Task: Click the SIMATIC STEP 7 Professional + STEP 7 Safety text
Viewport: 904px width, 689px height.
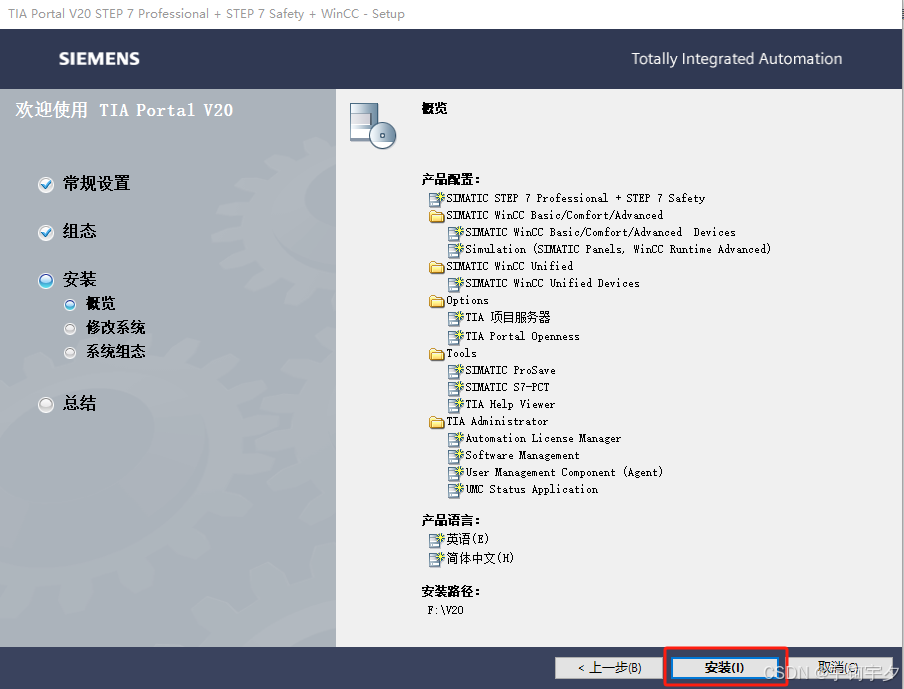Action: point(575,198)
